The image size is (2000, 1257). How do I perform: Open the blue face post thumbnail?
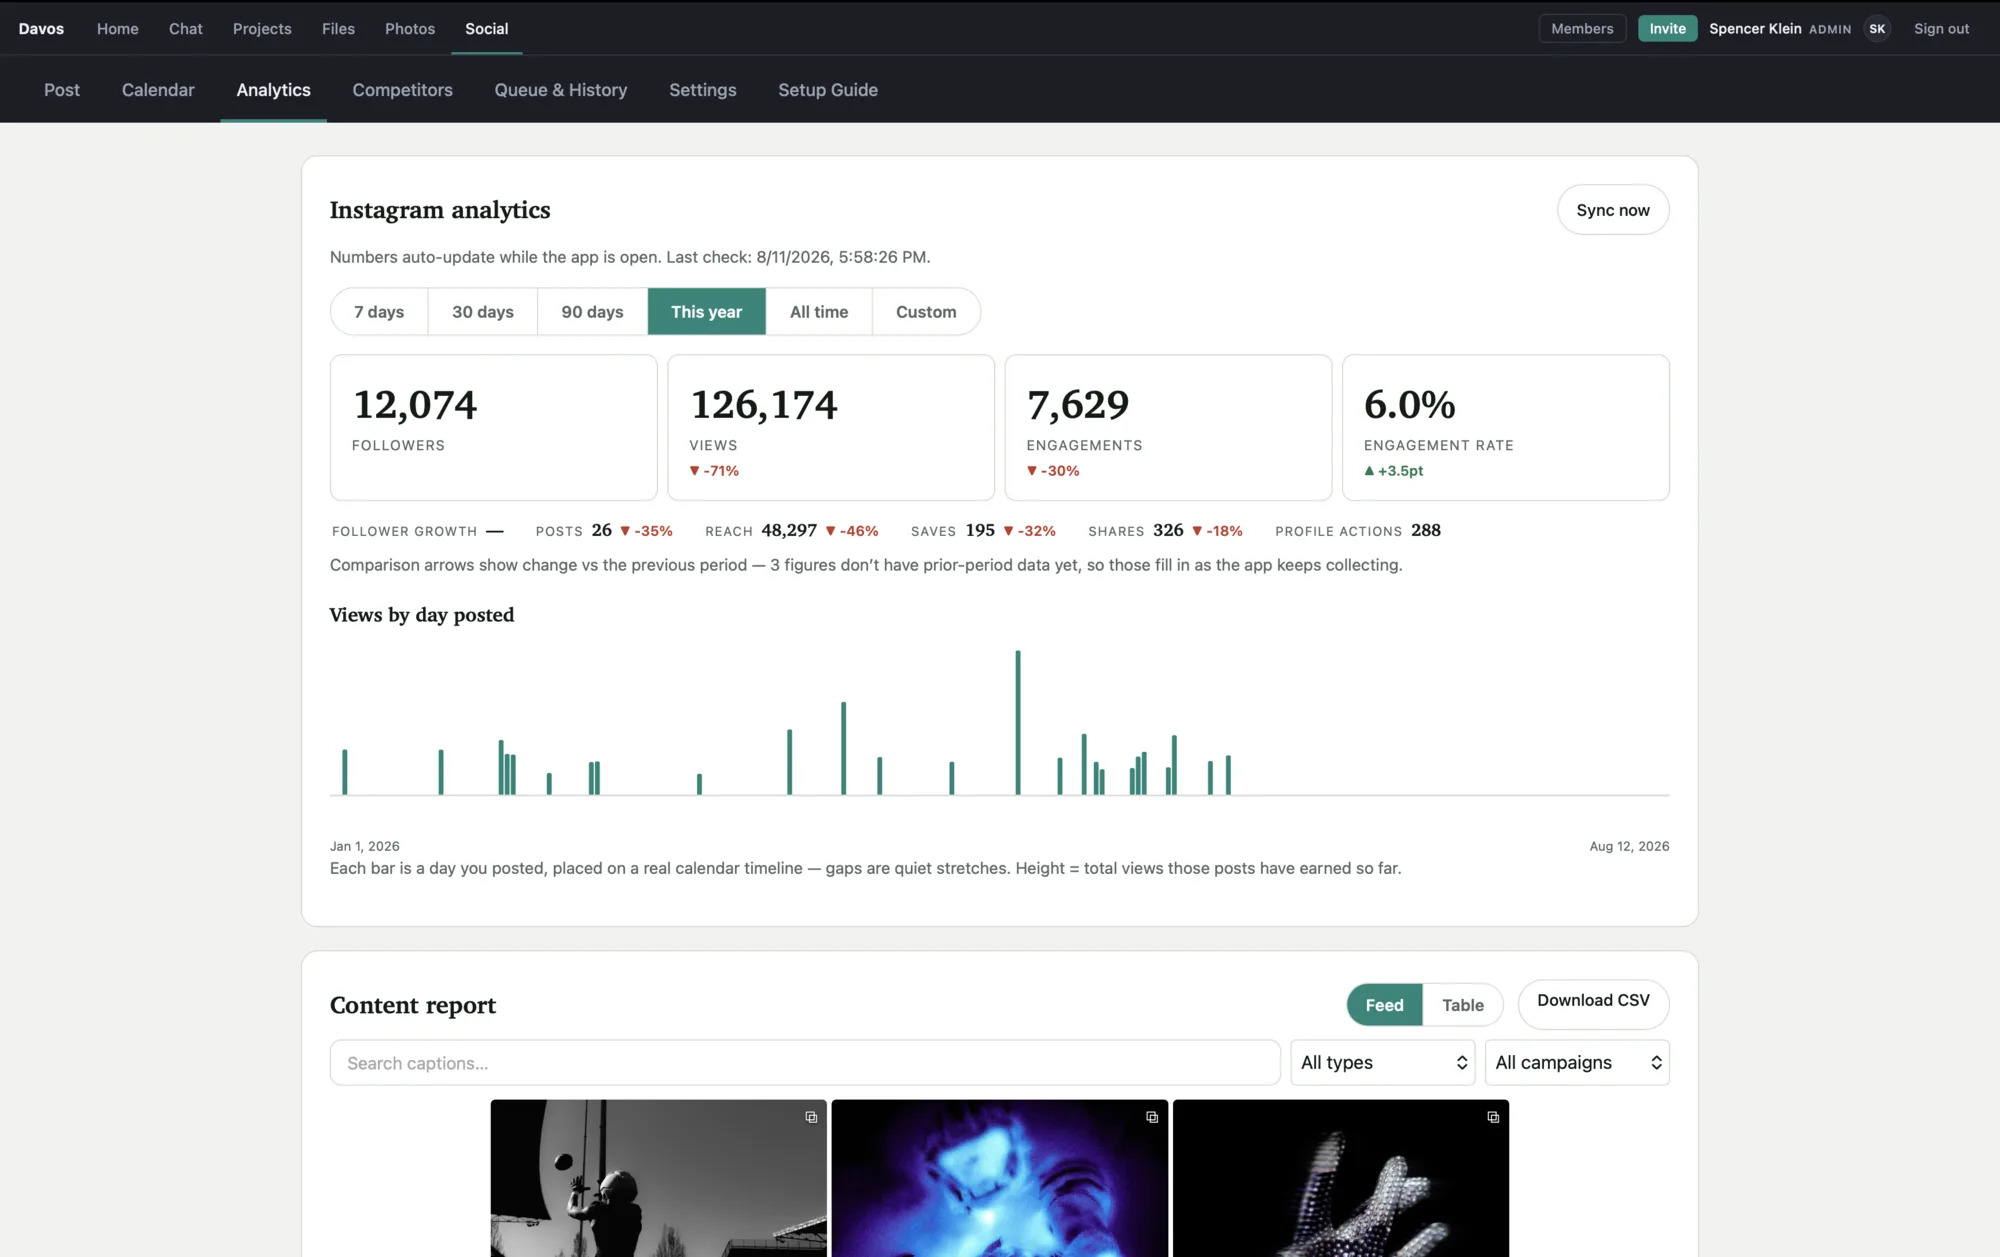pyautogui.click(x=1000, y=1179)
